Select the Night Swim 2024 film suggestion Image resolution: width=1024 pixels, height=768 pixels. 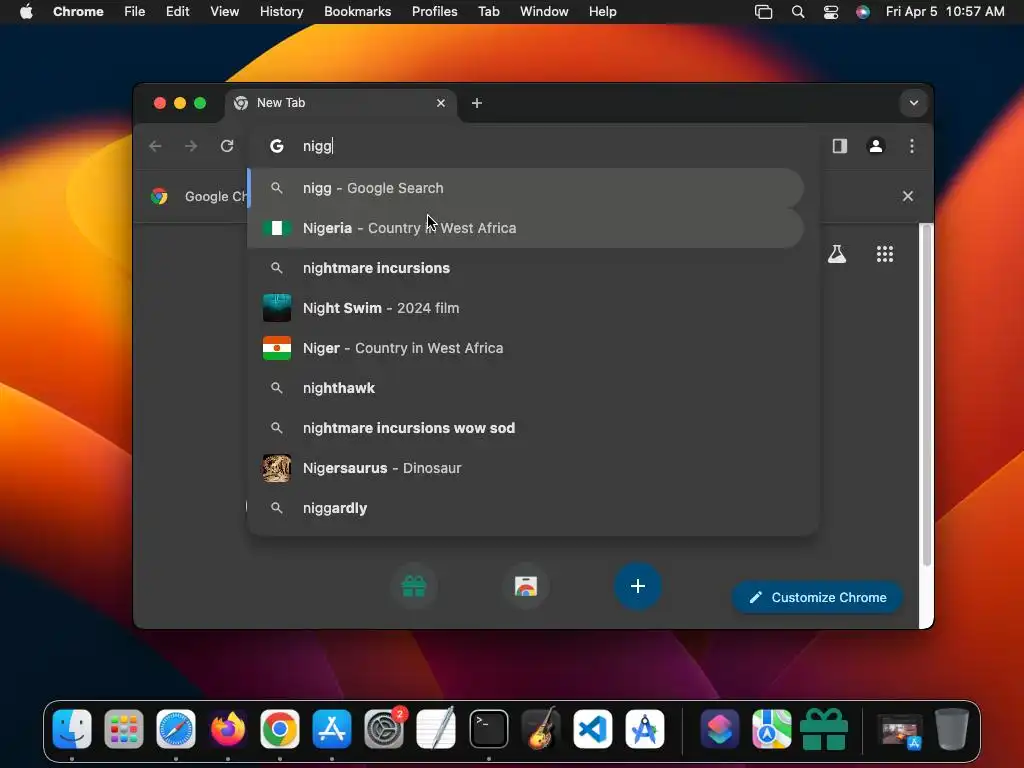pyautogui.click(x=526, y=308)
